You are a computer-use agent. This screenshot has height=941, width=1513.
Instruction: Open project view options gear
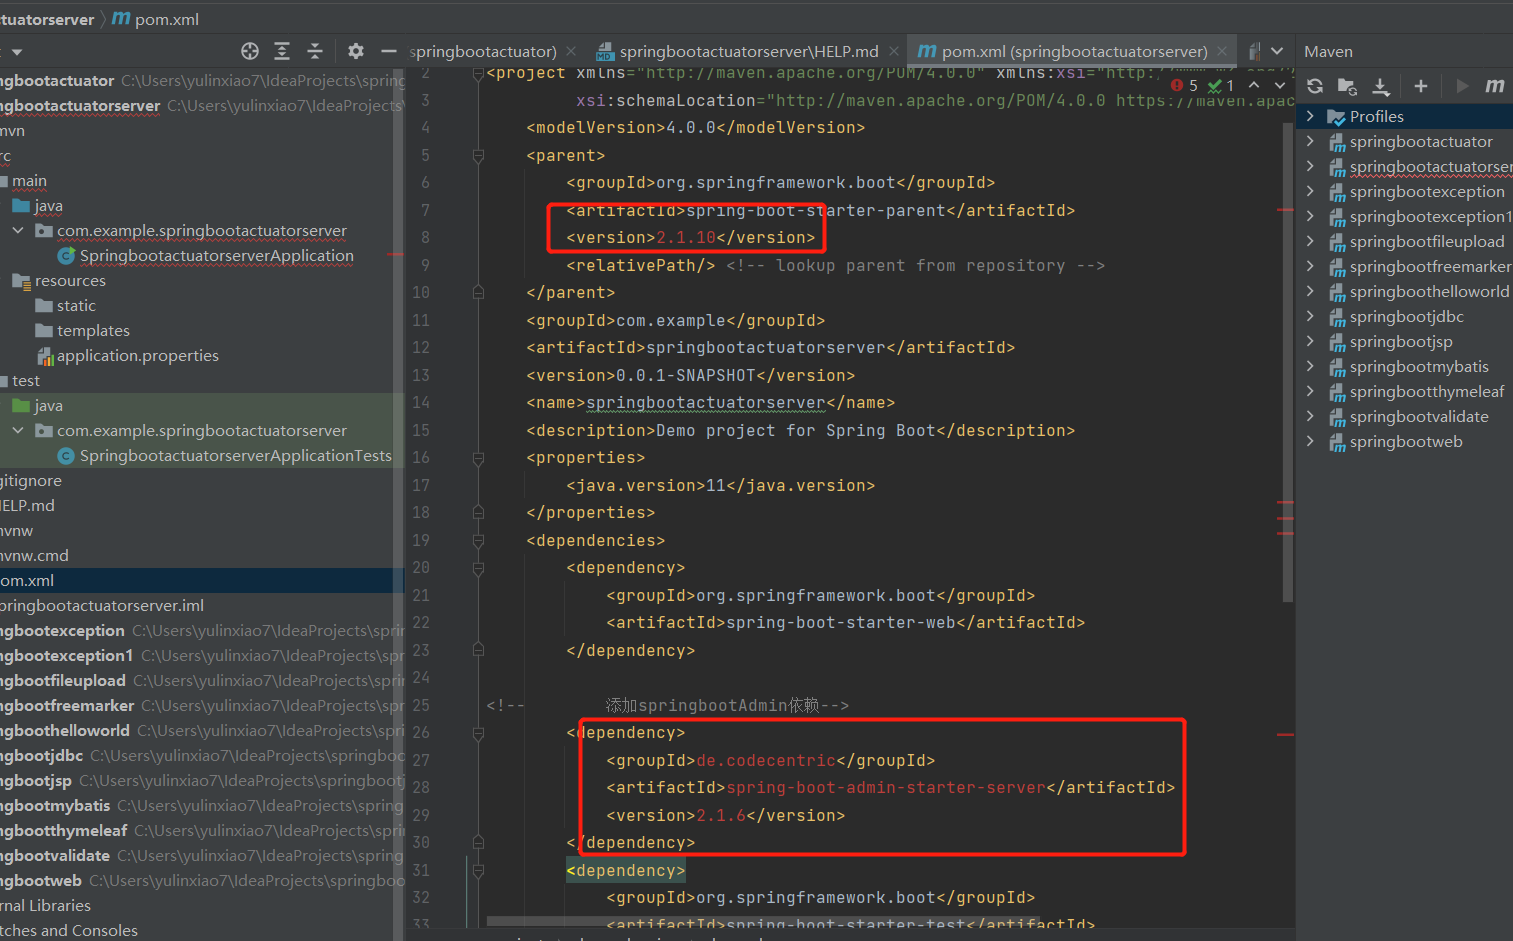click(356, 51)
